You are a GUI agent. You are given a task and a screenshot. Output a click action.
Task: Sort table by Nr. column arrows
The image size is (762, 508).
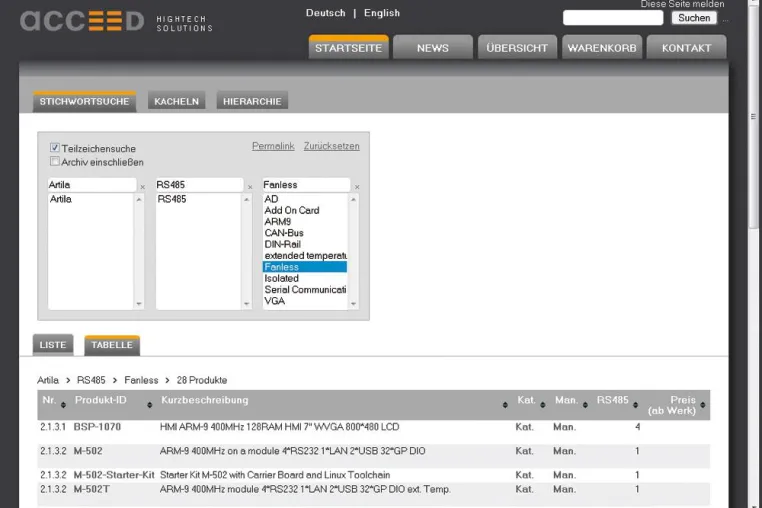tap(63, 404)
